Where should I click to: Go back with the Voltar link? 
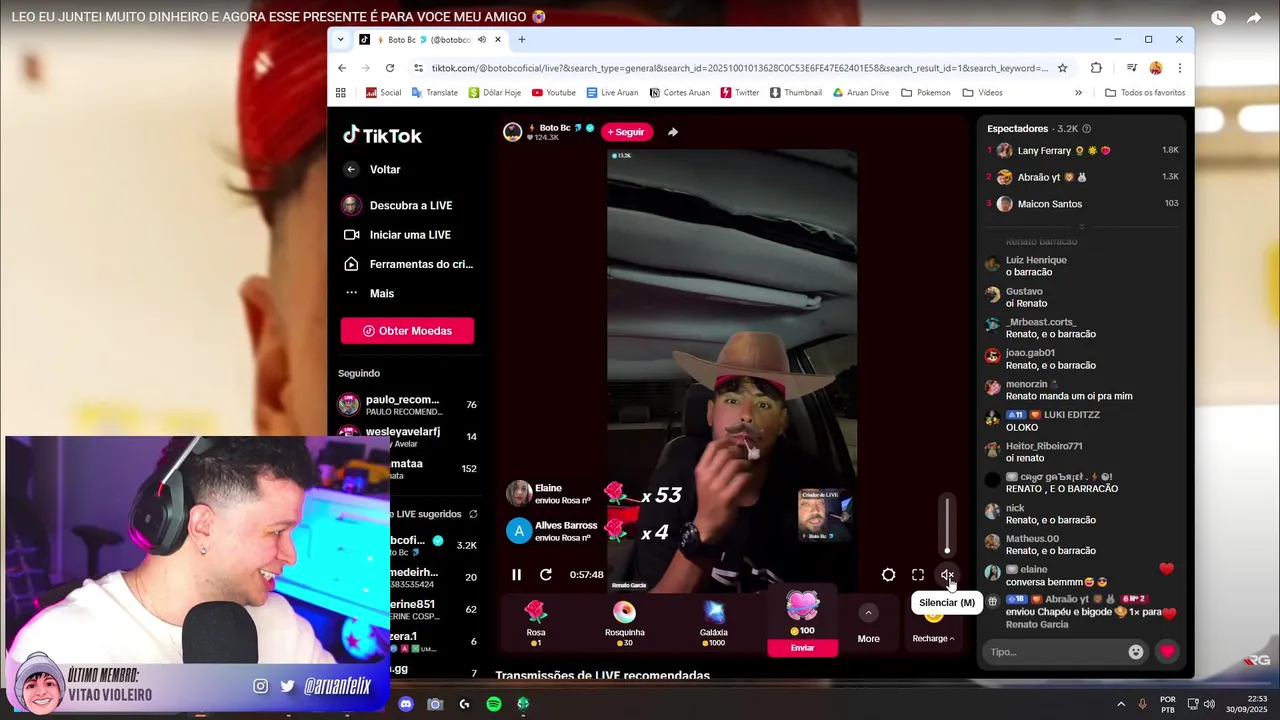coord(385,170)
